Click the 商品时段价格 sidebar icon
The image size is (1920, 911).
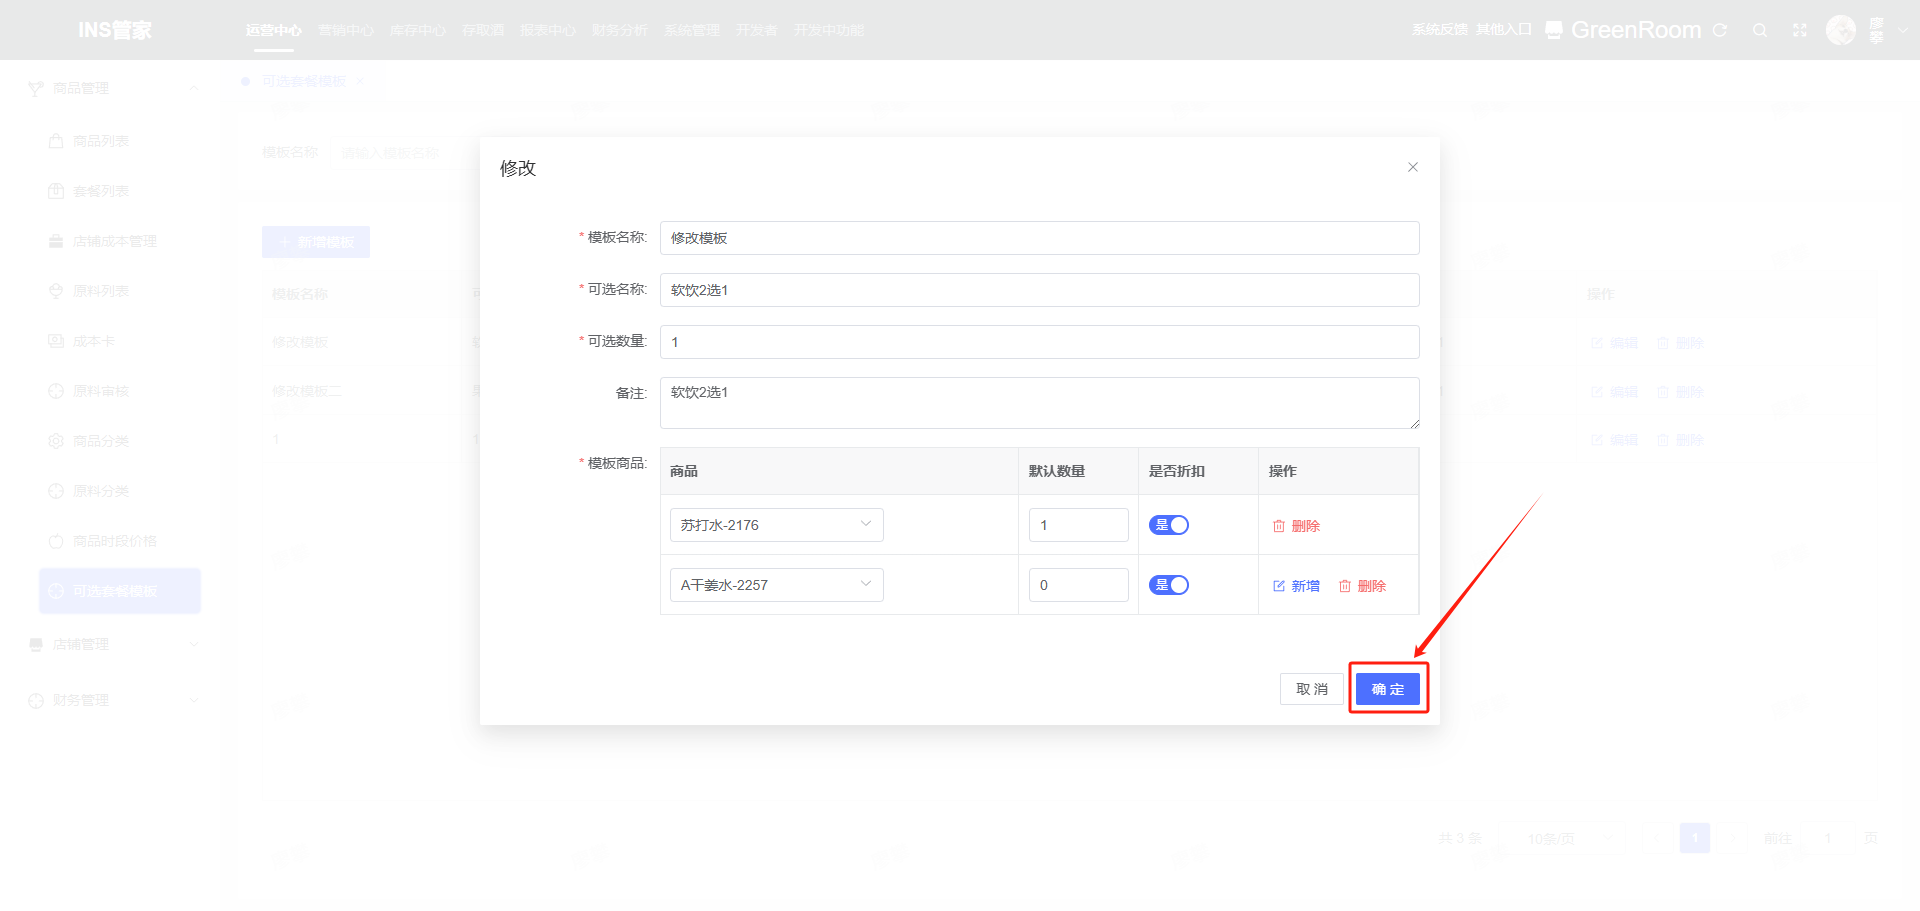coord(56,541)
